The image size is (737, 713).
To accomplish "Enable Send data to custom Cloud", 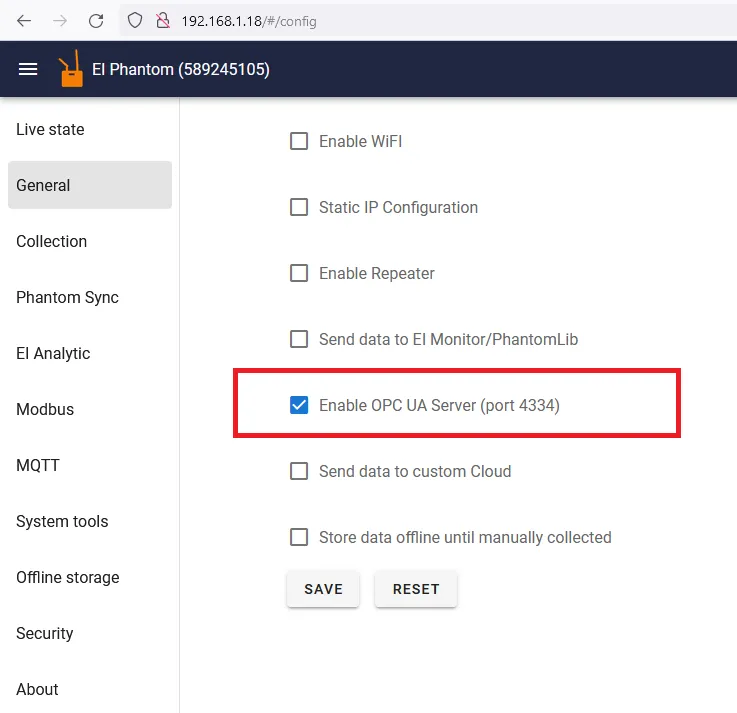I will [299, 471].
